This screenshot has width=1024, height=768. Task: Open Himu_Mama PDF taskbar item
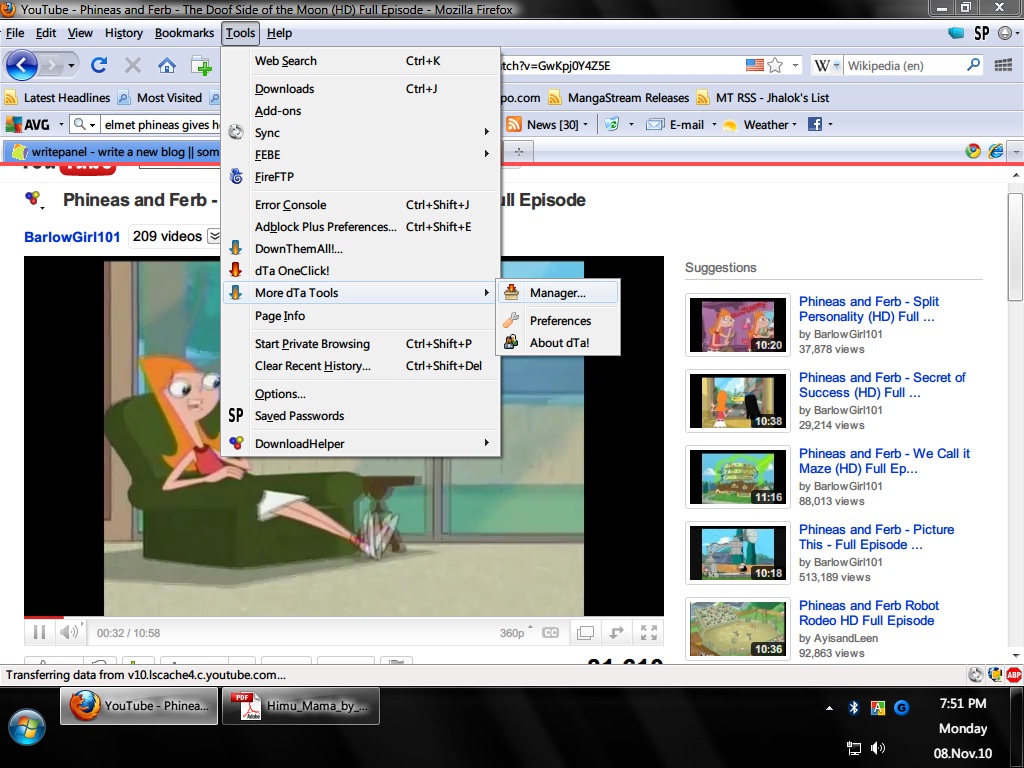300,706
